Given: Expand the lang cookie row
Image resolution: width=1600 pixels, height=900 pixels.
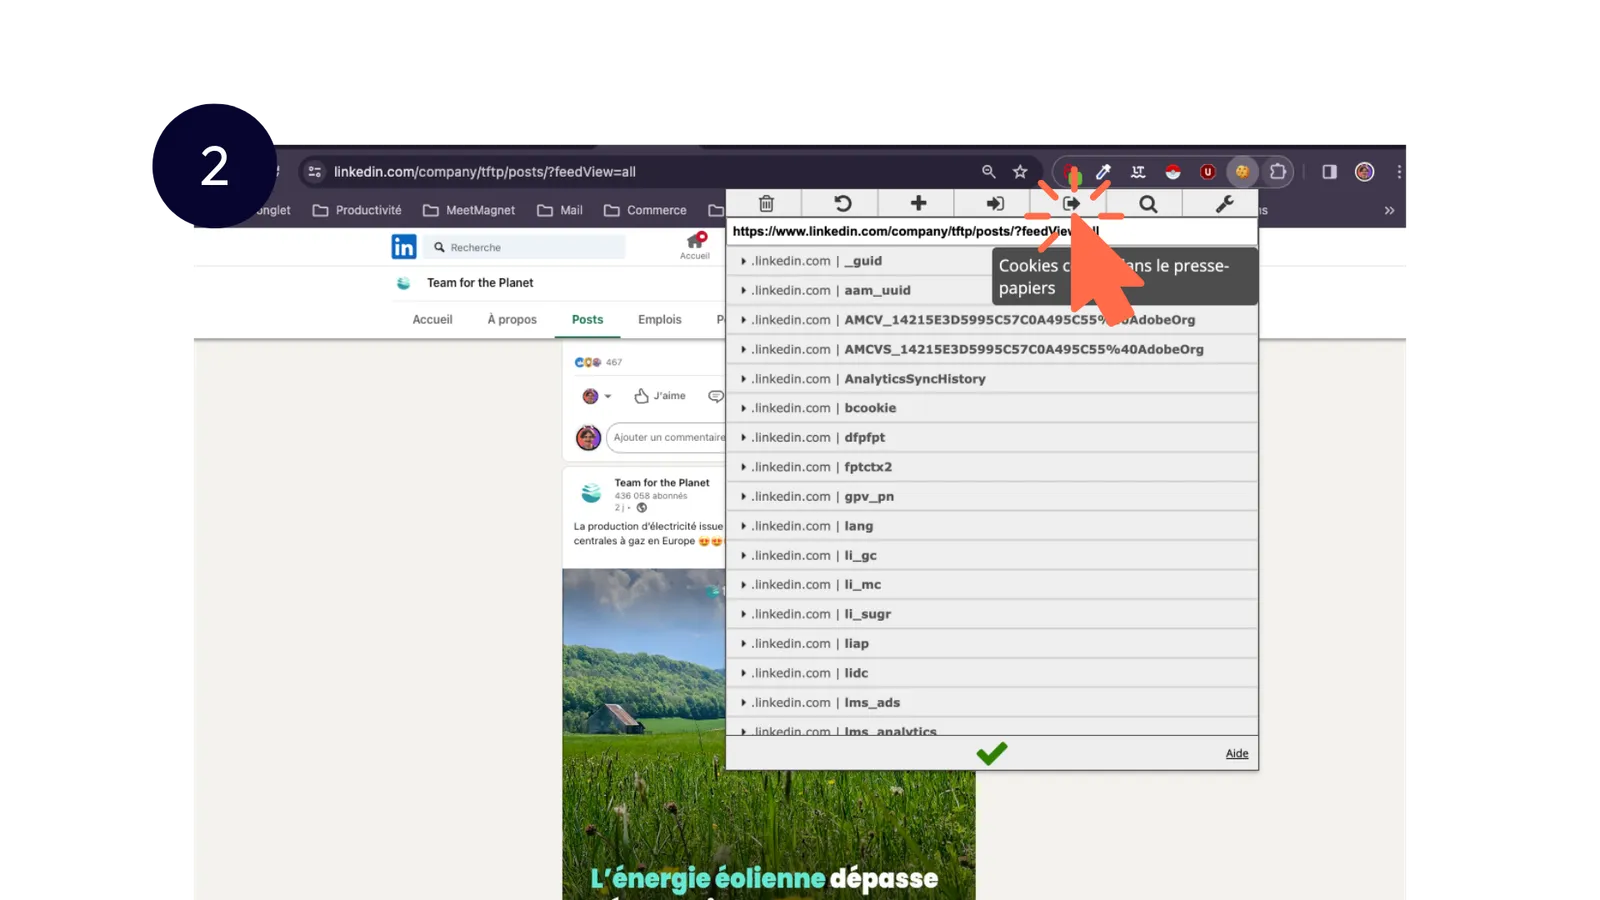Looking at the screenshot, I should [992, 526].
